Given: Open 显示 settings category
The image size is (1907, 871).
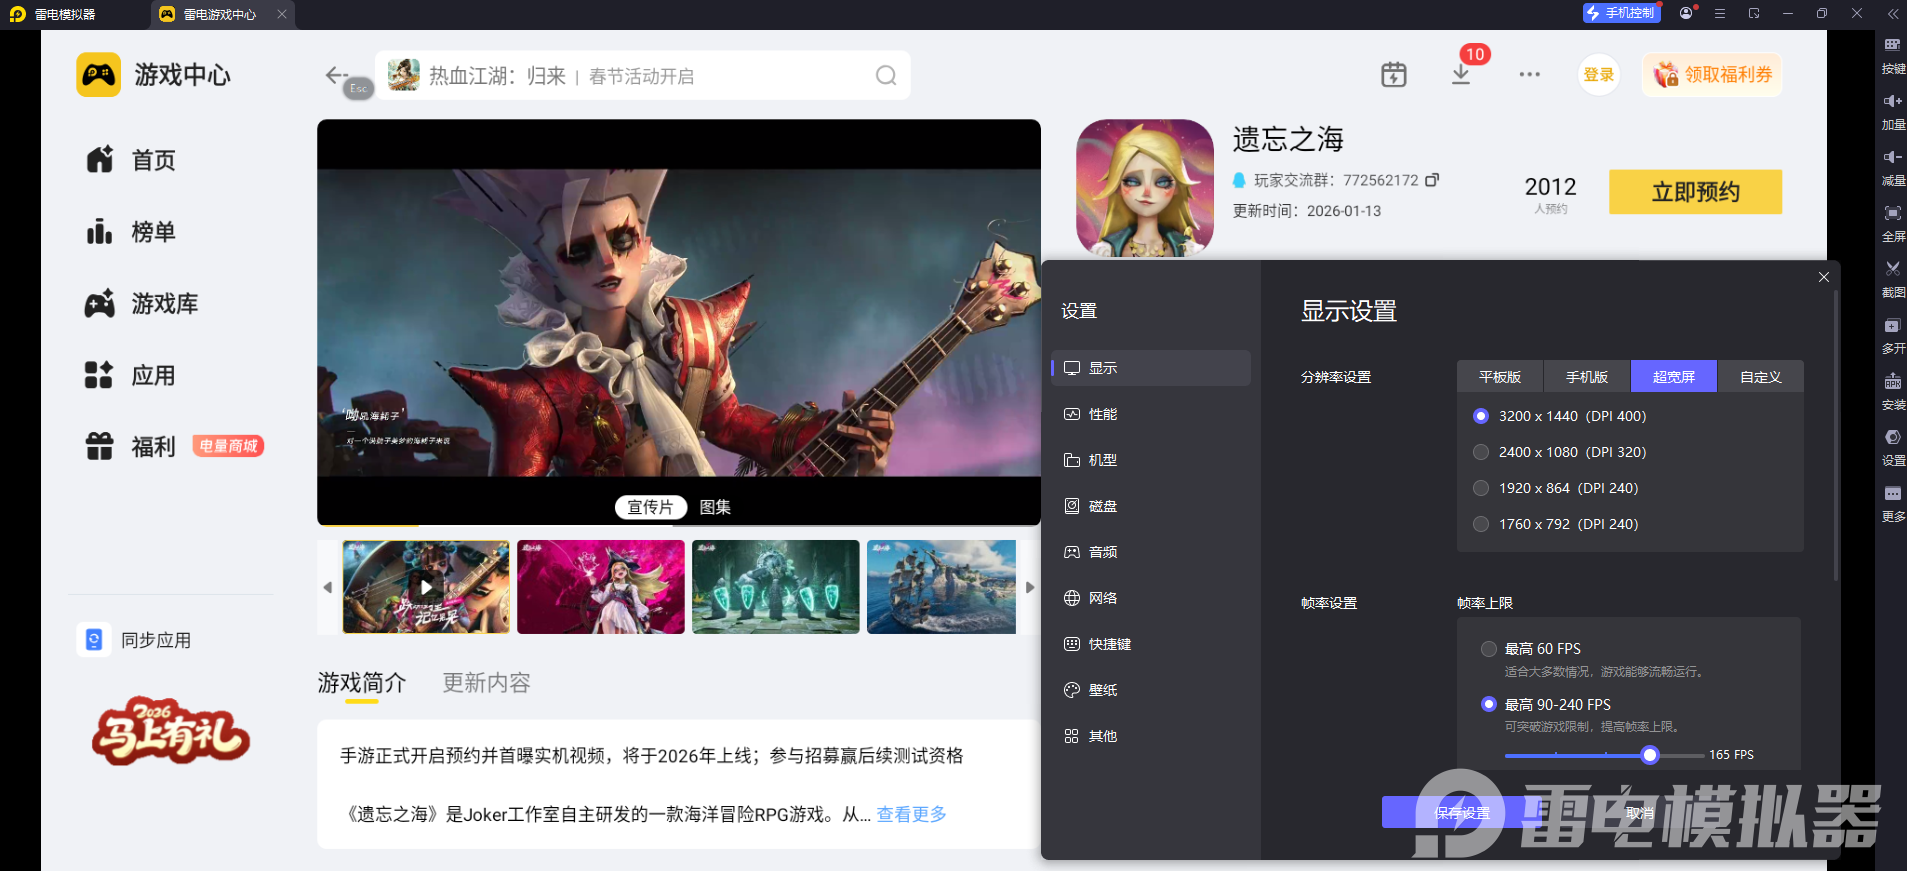Looking at the screenshot, I should coord(1151,368).
